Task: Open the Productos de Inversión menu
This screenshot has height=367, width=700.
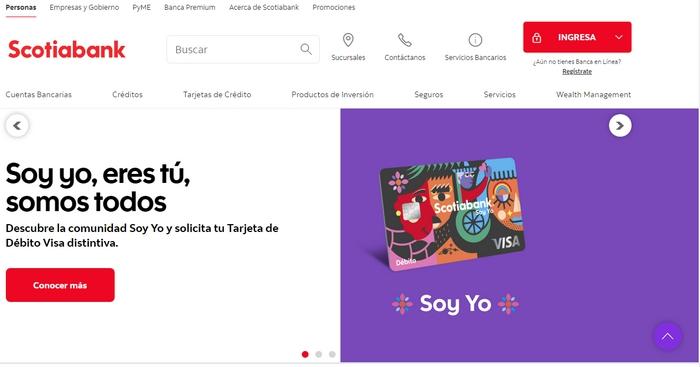Action: tap(333, 95)
